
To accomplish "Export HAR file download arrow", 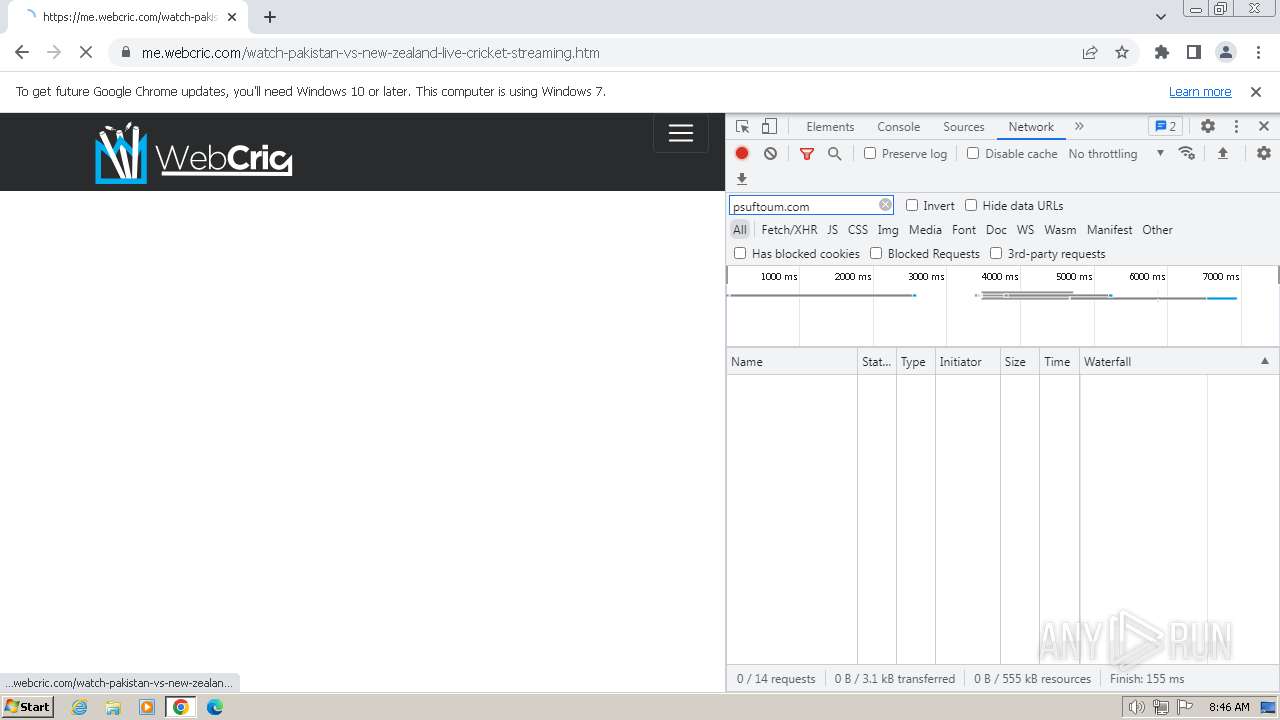I will point(742,179).
